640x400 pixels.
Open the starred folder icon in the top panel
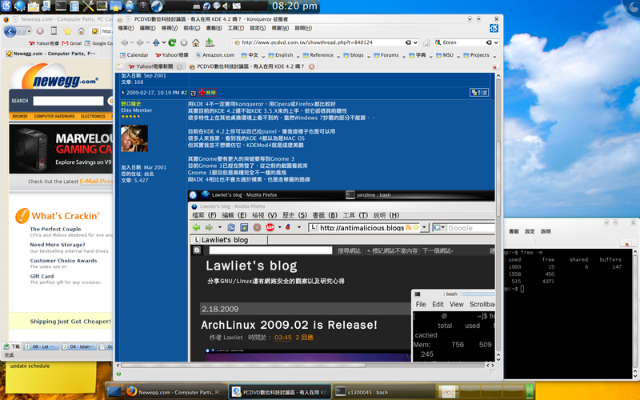coord(116,6)
